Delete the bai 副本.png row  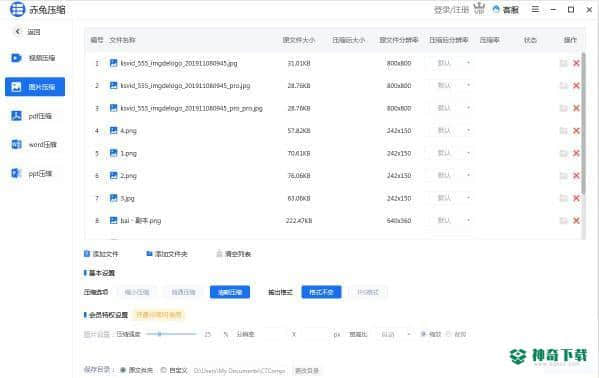point(576,221)
